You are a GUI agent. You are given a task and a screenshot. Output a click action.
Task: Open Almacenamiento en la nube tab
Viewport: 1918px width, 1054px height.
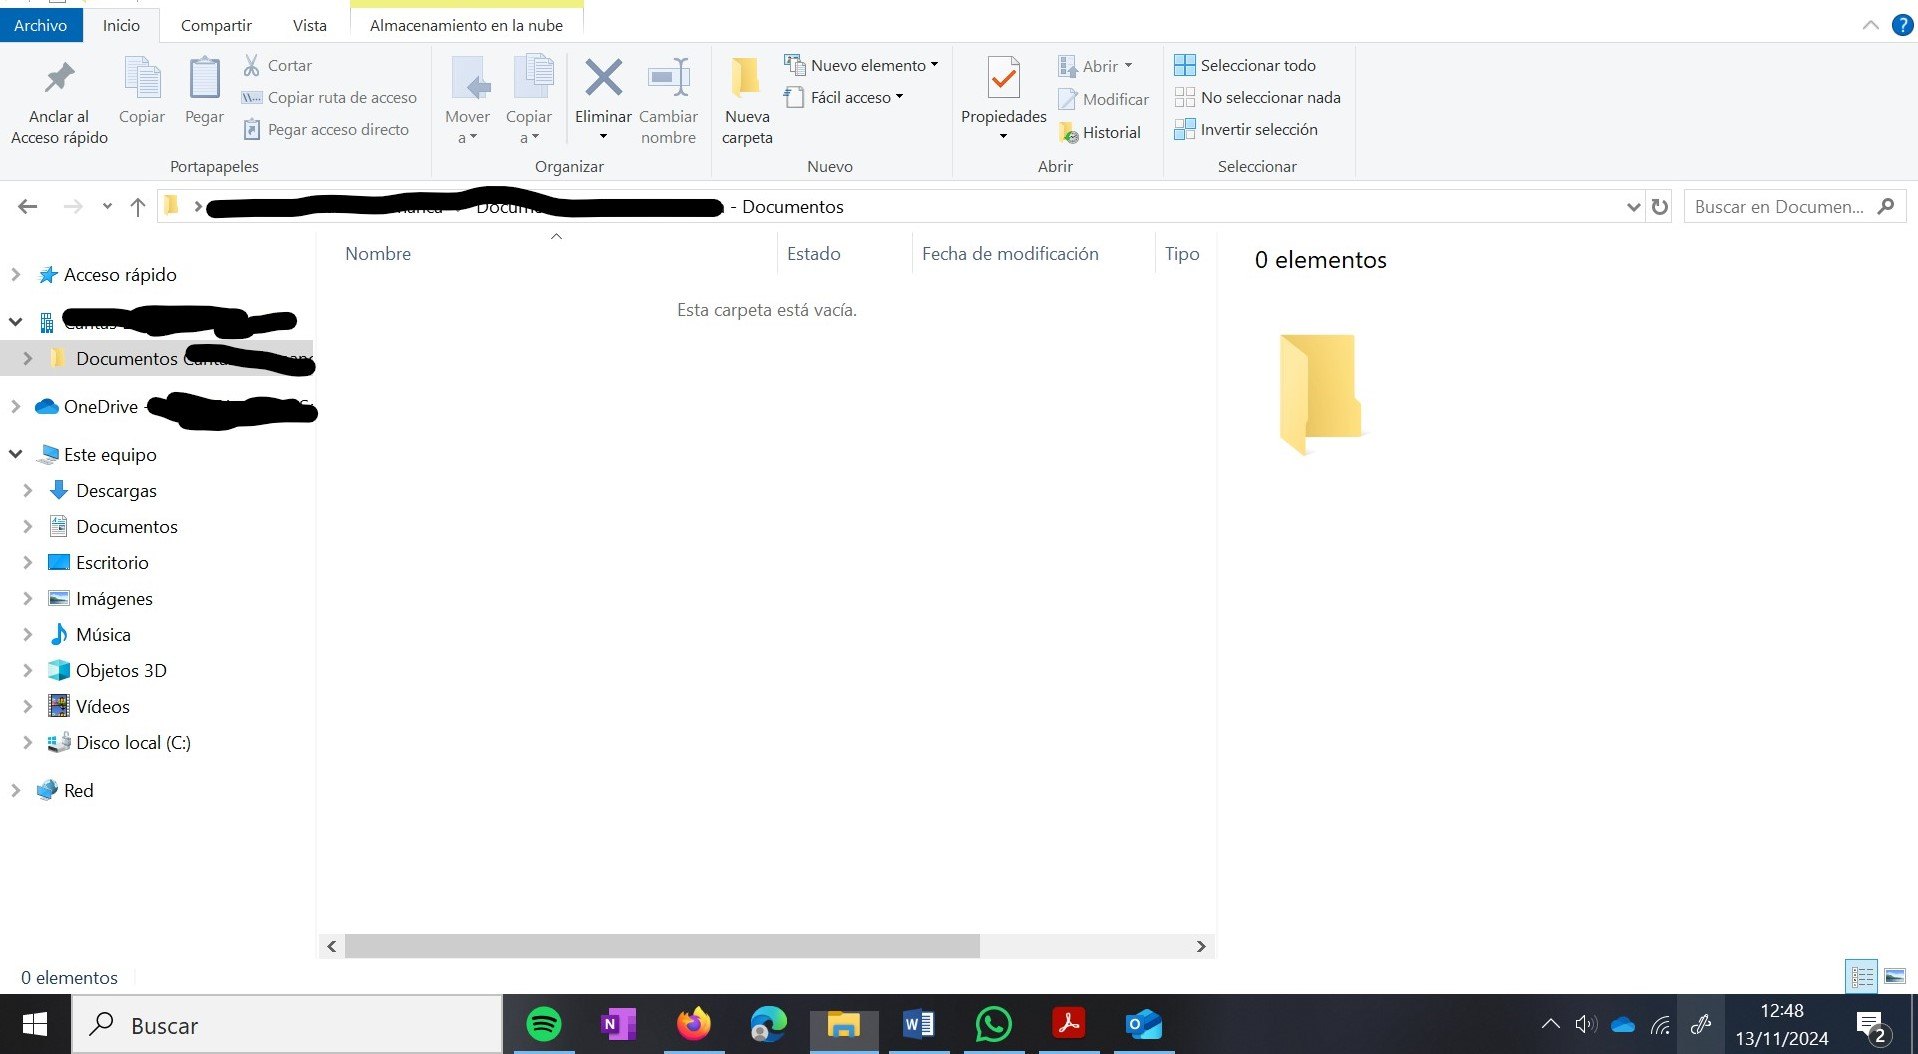466,25
